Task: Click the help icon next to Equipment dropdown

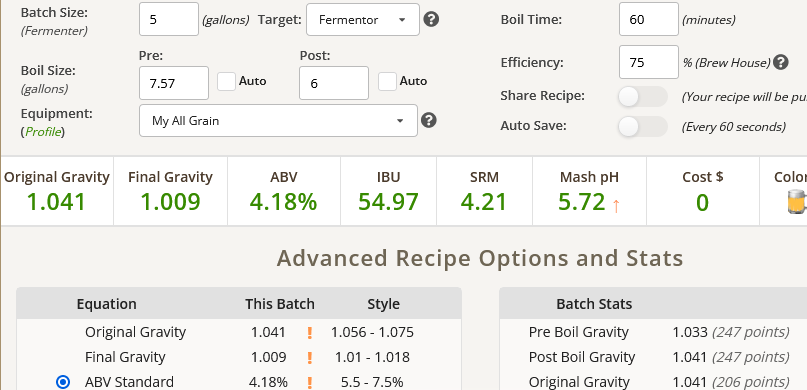Action: pyautogui.click(x=429, y=120)
